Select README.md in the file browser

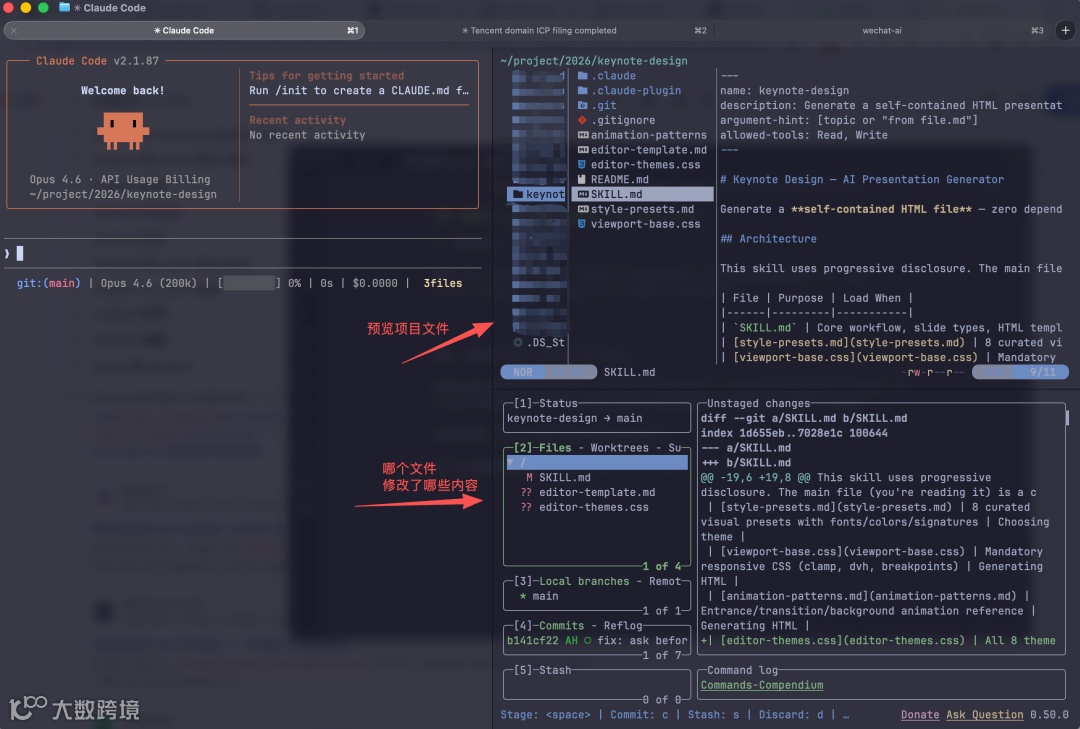click(x=620, y=179)
